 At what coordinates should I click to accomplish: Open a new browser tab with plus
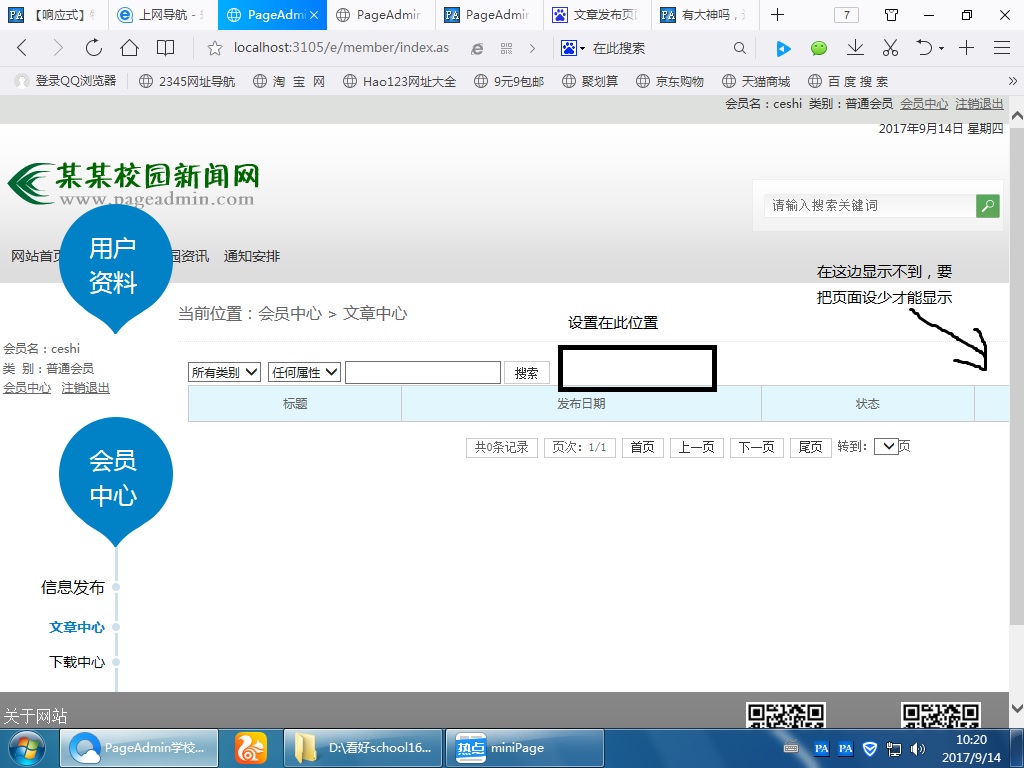(777, 15)
